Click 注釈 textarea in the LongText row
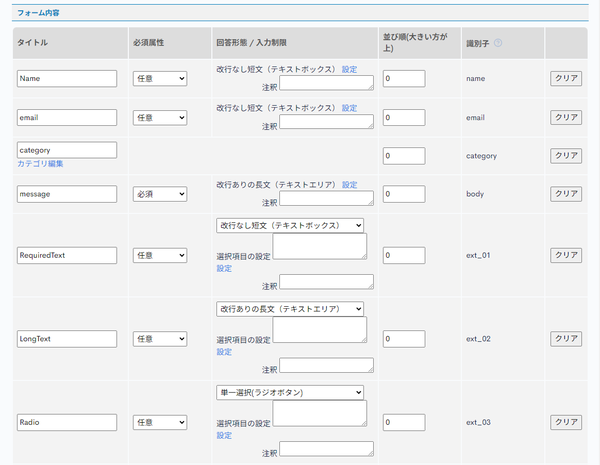 [x=326, y=365]
